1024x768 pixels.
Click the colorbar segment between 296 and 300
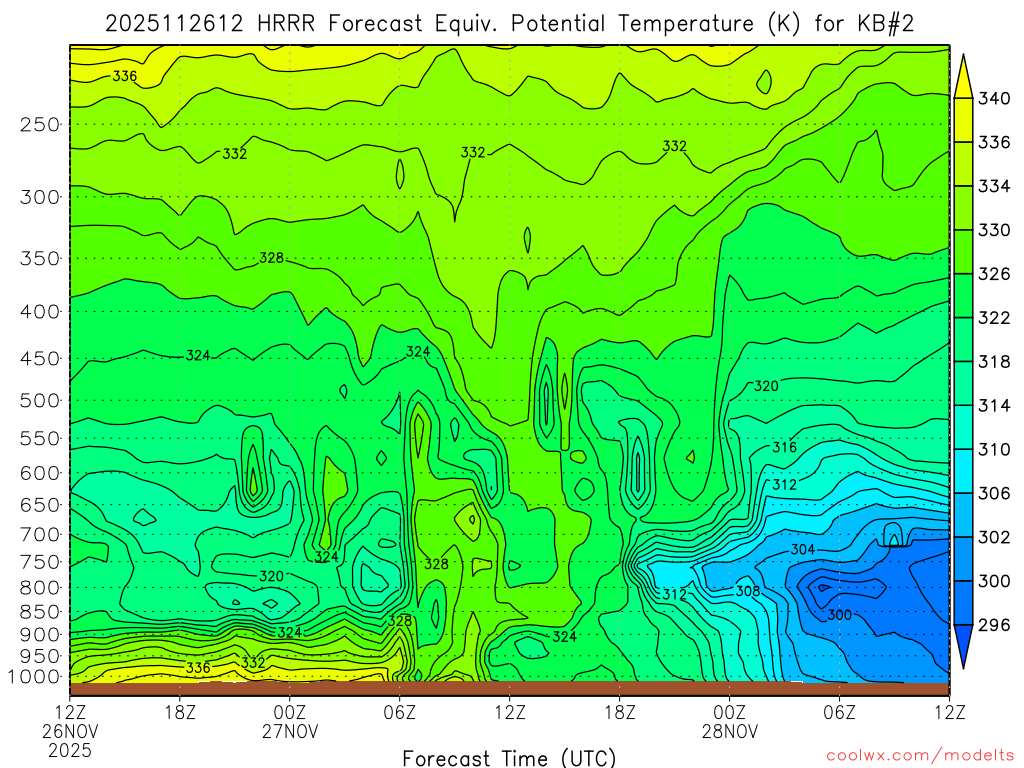[963, 603]
